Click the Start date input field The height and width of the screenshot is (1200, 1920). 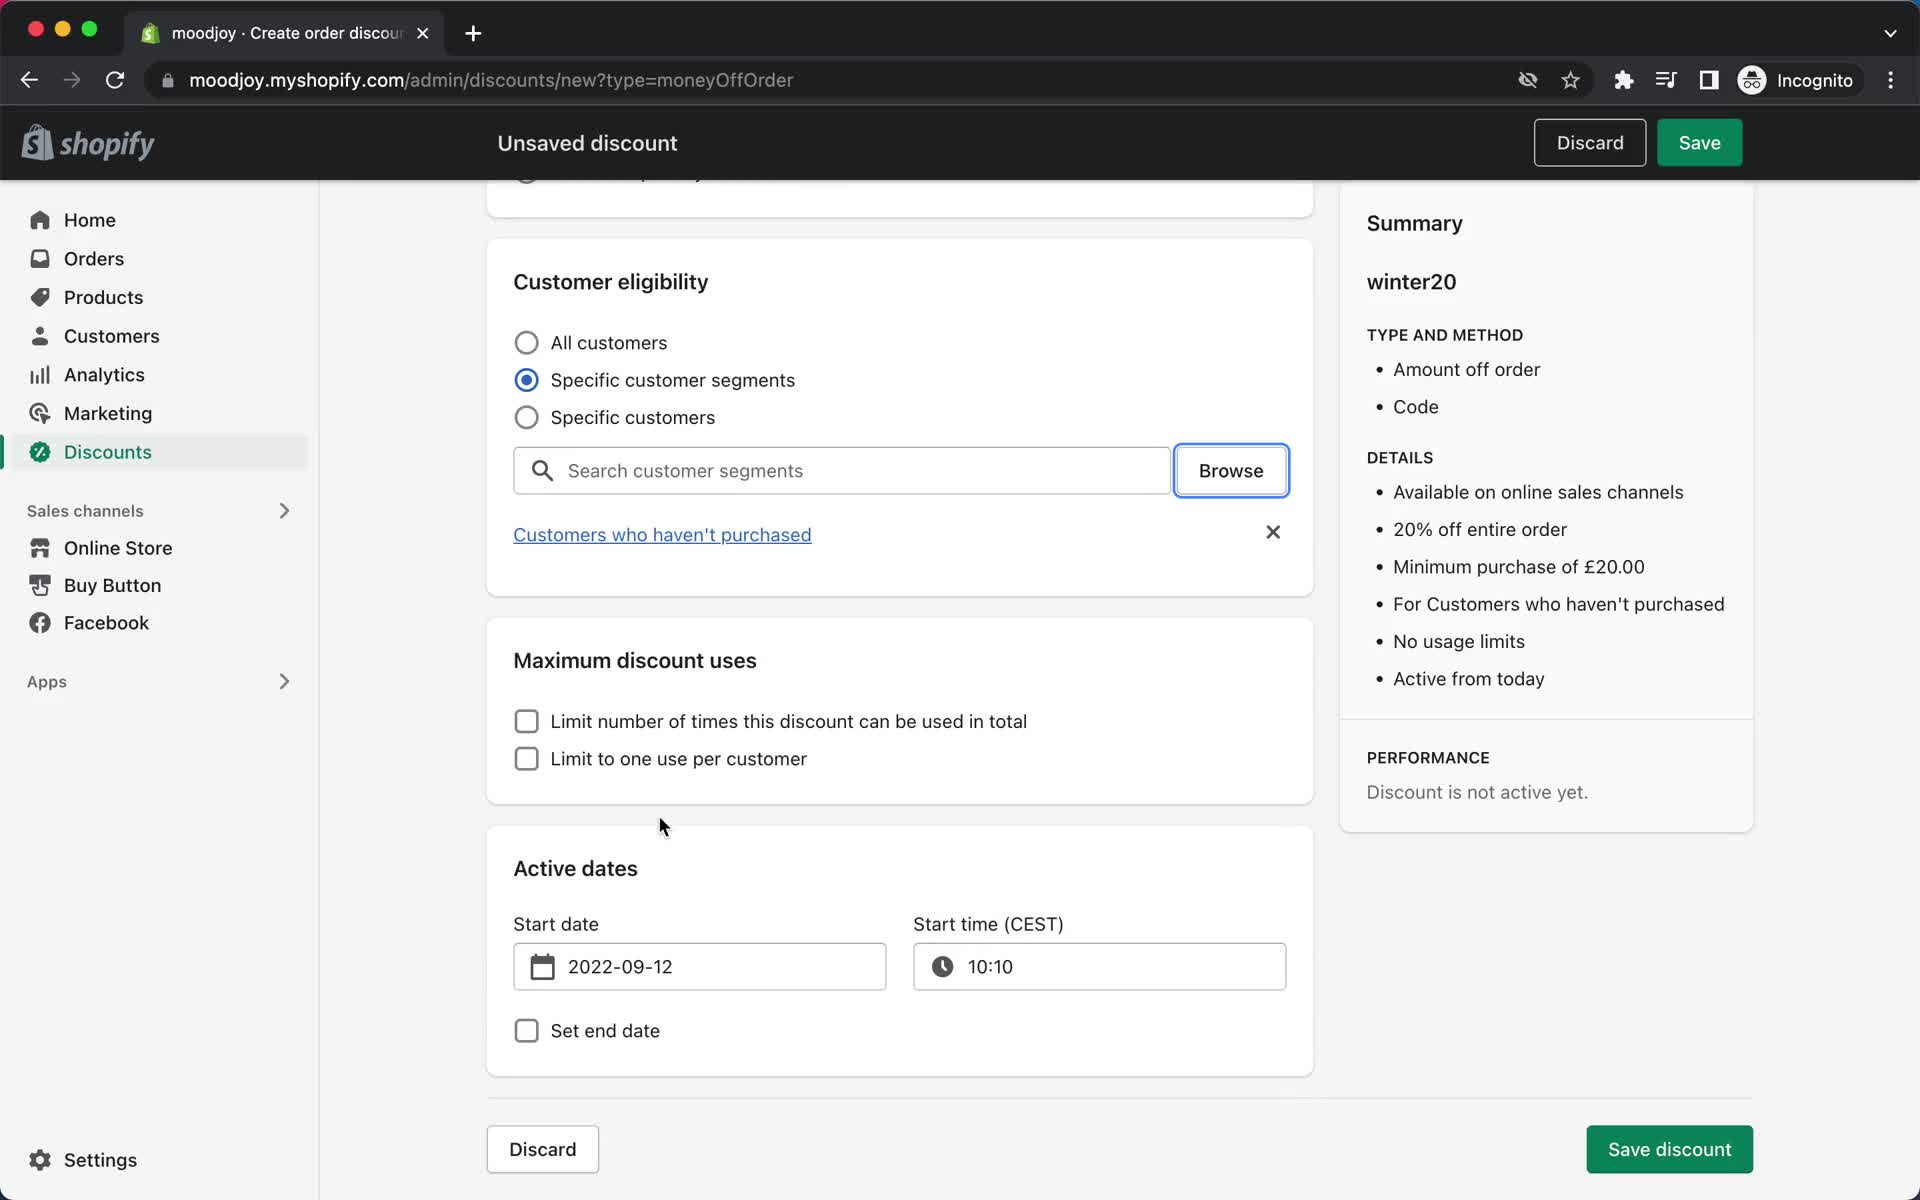698,966
